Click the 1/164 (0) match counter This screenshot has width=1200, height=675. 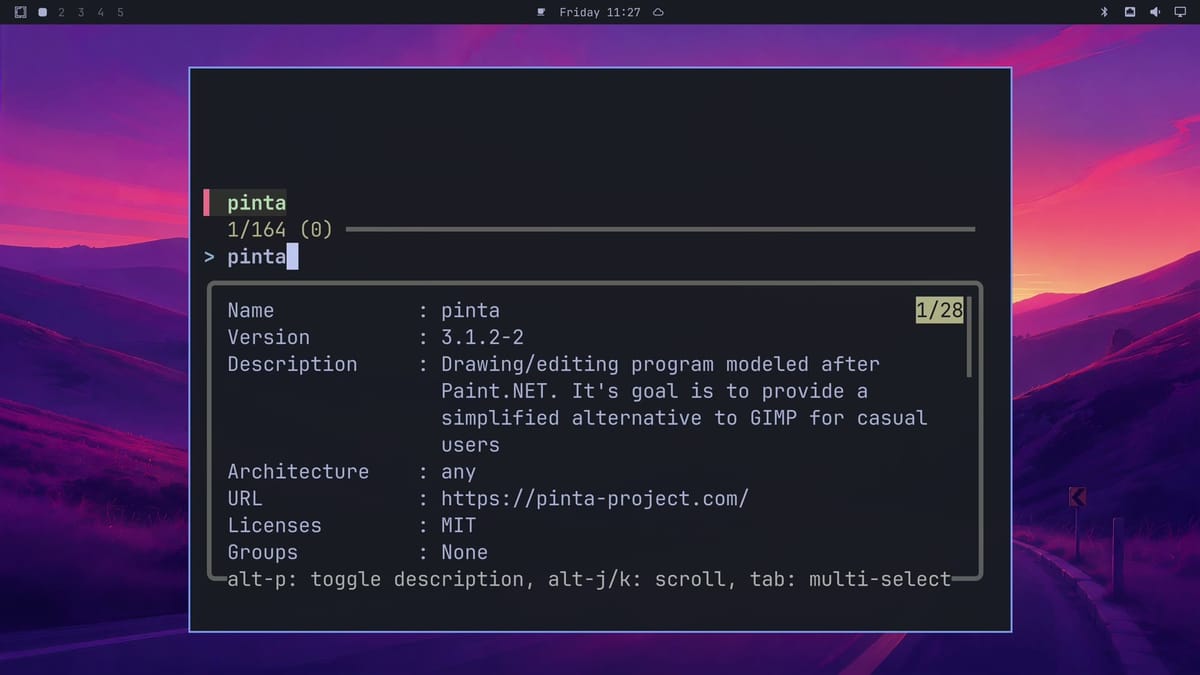tap(280, 230)
